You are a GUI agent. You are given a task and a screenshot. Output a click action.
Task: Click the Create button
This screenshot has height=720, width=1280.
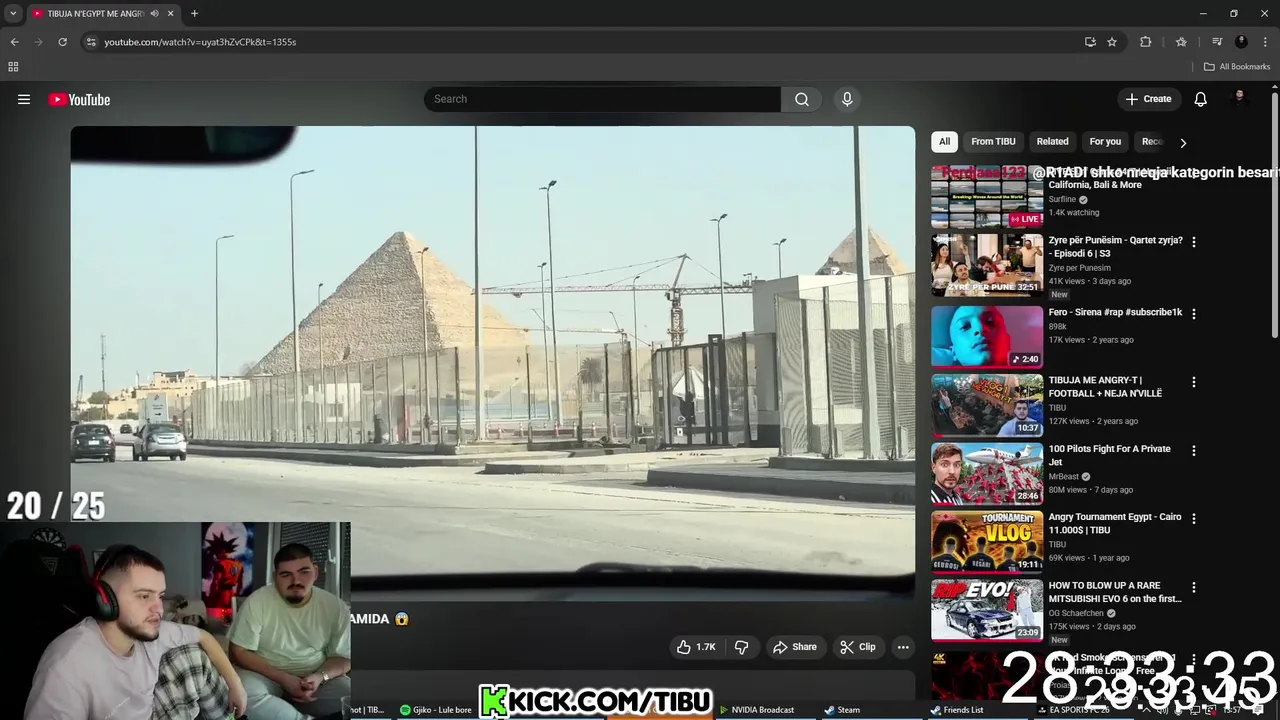pos(1148,99)
